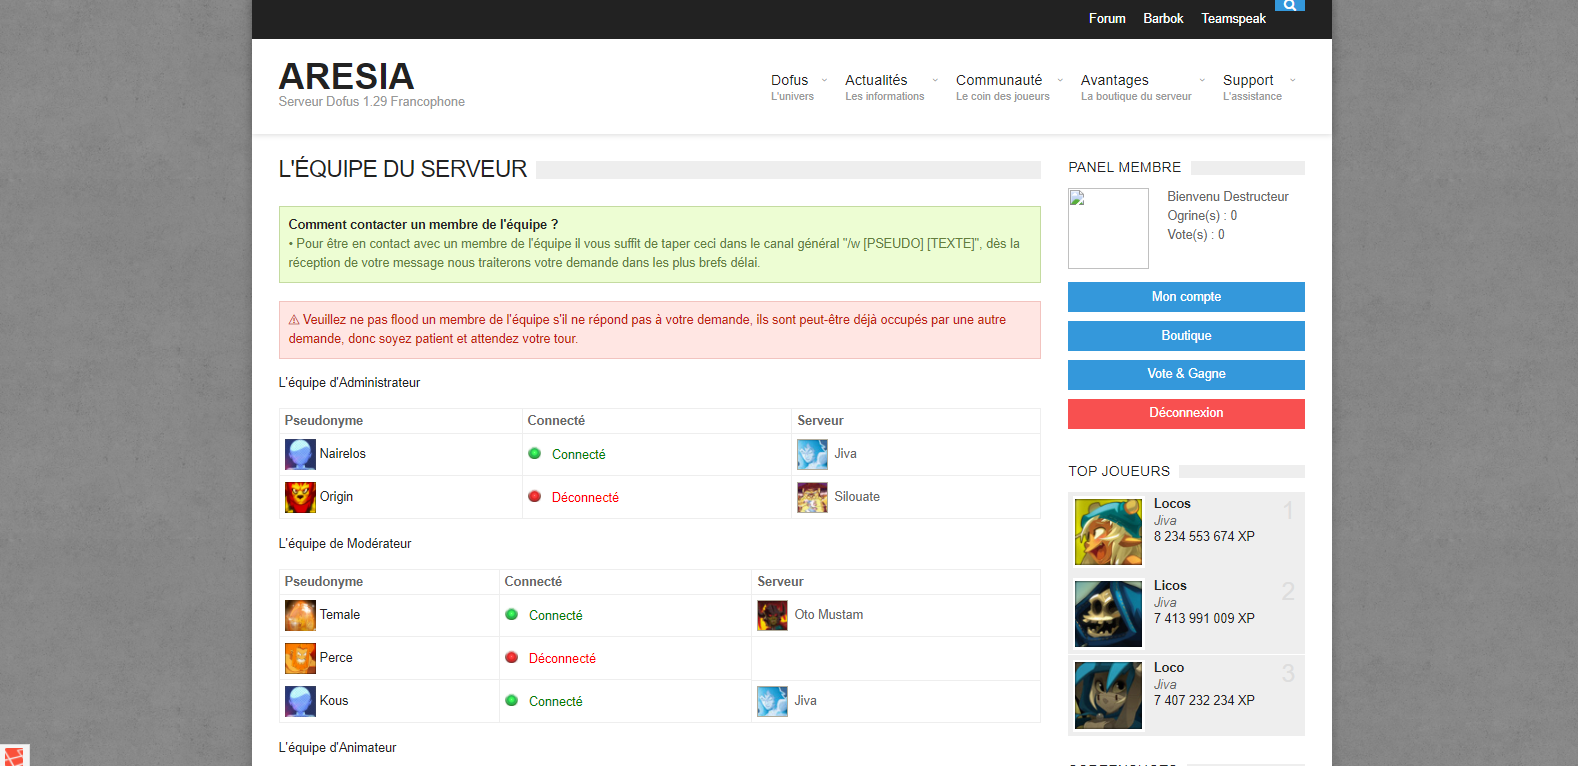Click 7 413 991 009 XP value

[x=1204, y=619]
